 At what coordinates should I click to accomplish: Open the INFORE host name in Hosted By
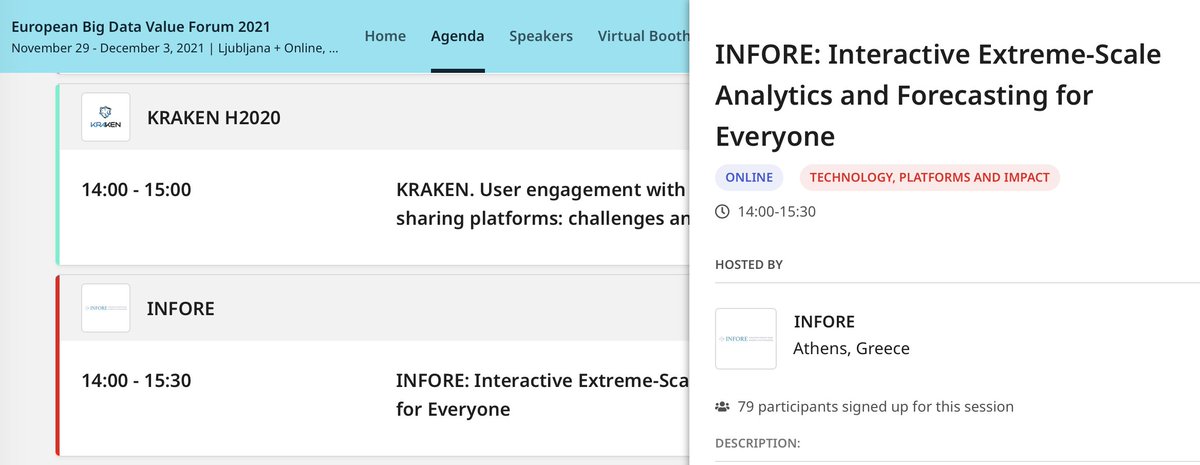[x=824, y=322]
